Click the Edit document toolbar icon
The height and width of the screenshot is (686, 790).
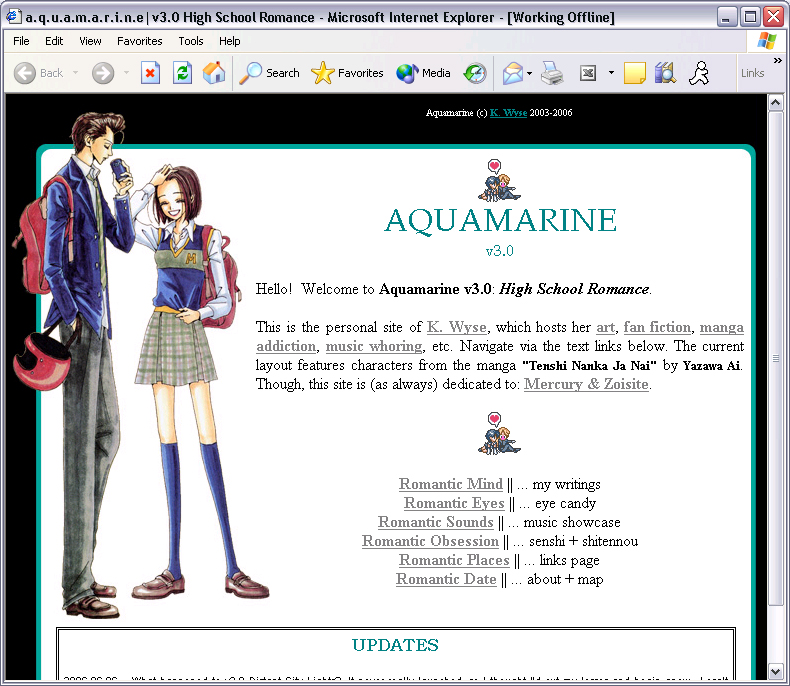click(x=588, y=74)
